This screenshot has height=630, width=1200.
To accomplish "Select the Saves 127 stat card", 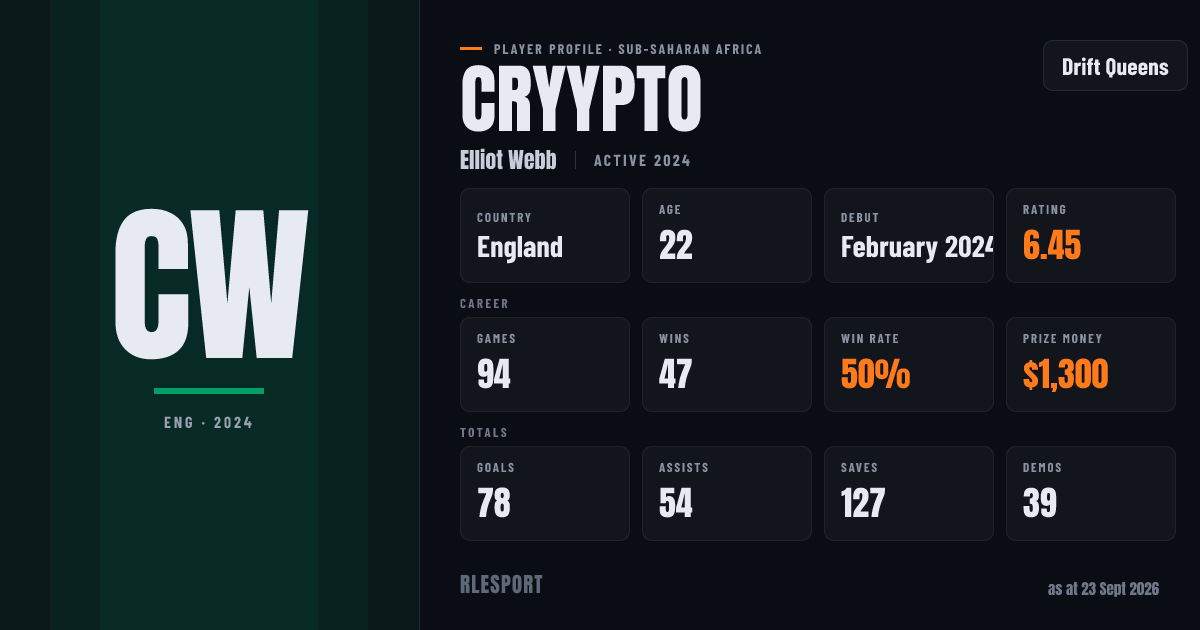I will 909,494.
